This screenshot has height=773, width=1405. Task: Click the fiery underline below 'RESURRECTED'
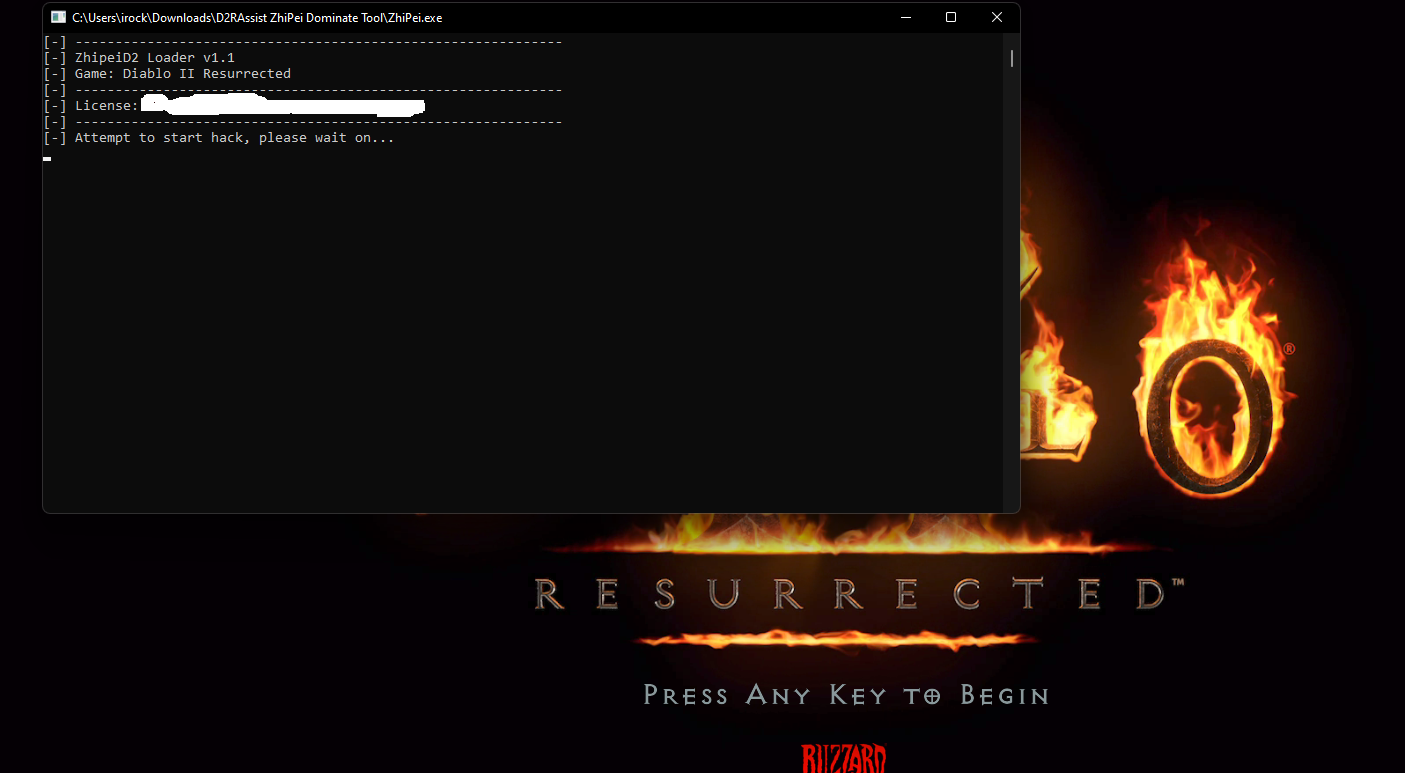pos(835,639)
